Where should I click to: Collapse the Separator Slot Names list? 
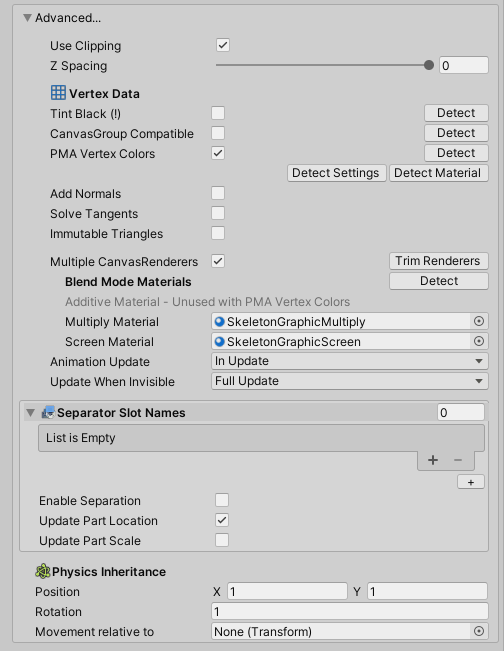[x=30, y=413]
